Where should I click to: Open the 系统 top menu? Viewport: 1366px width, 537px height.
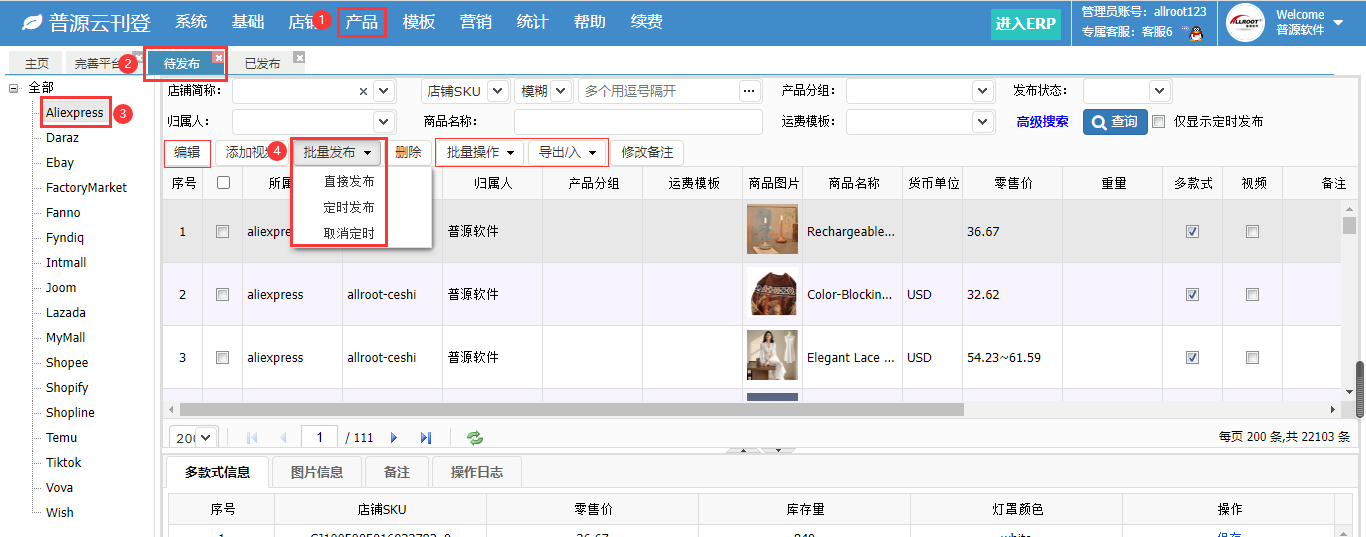pos(191,21)
